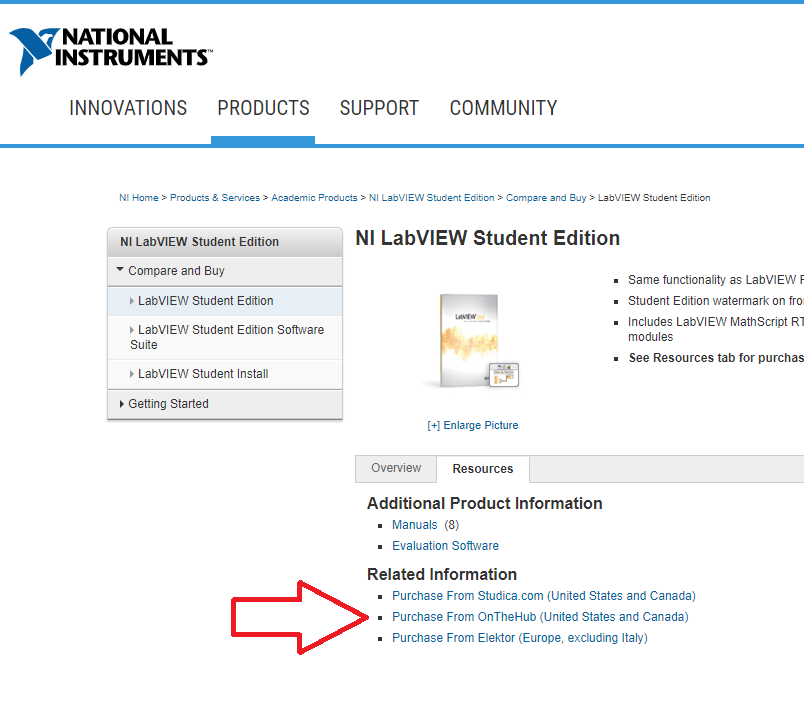The image size is (804, 703).
Task: Click the National Instruments logo
Action: (110, 52)
